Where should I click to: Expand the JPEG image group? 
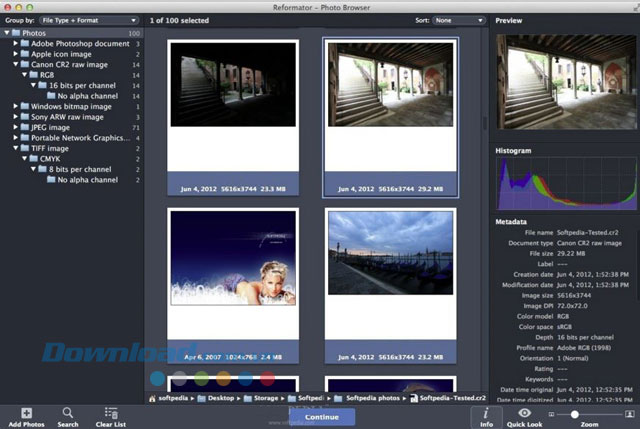coord(16,127)
